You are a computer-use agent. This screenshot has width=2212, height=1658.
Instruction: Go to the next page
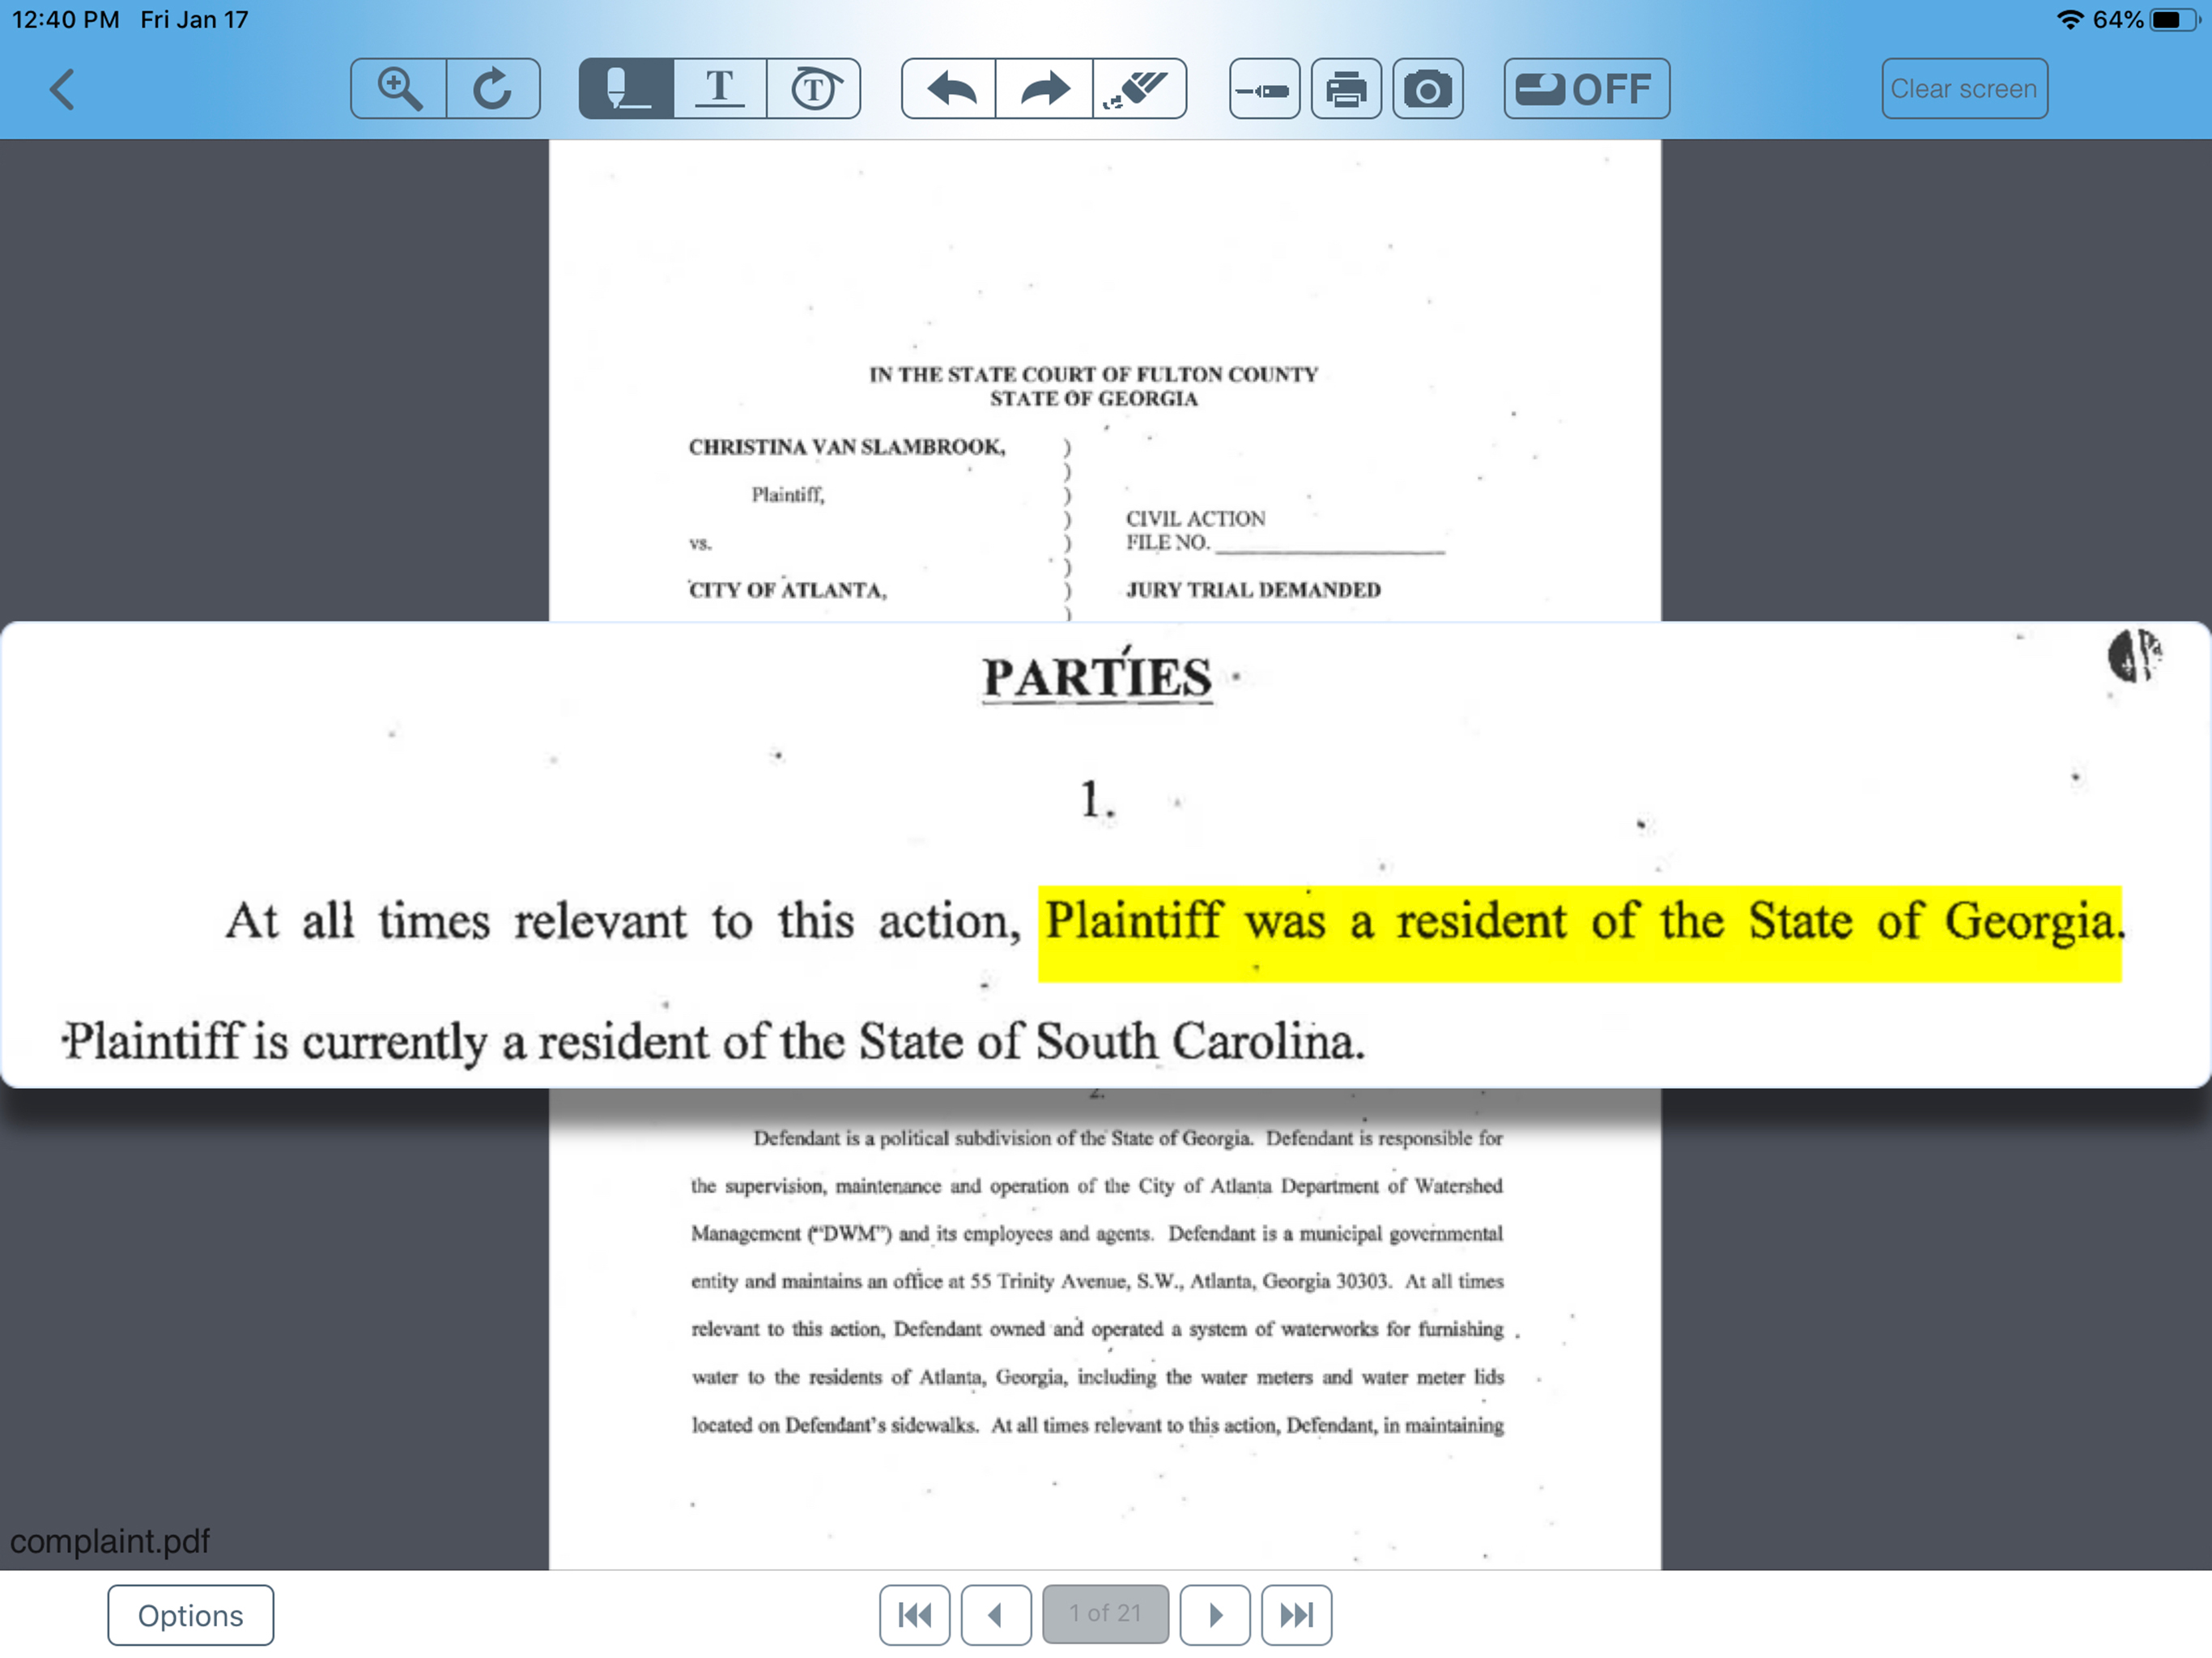(1215, 1615)
